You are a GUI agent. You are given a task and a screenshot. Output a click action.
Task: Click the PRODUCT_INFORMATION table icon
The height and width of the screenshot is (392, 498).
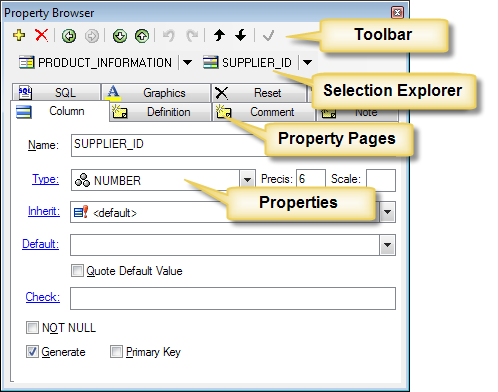pyautogui.click(x=26, y=62)
